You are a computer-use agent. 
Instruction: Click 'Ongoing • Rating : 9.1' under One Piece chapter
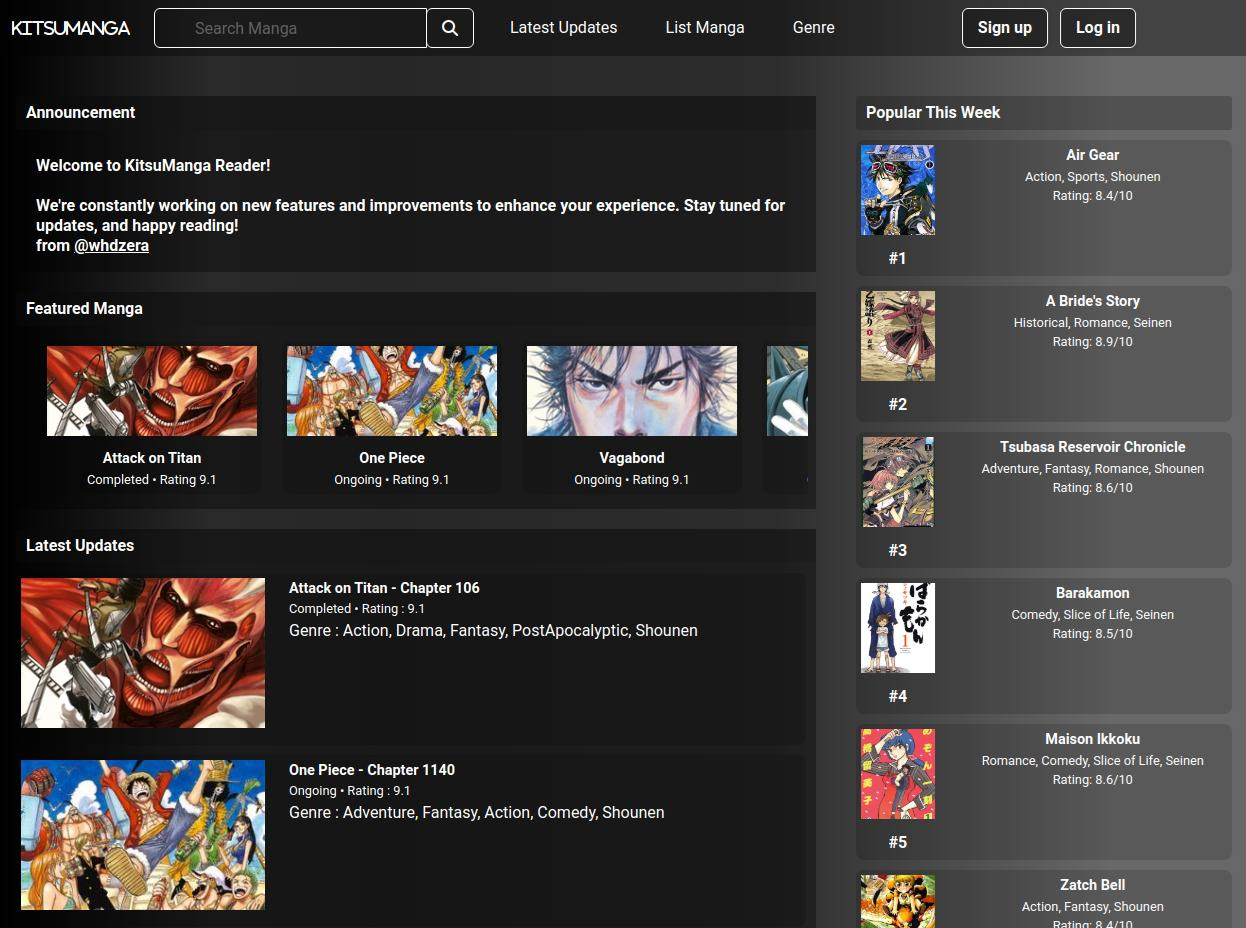(350, 791)
